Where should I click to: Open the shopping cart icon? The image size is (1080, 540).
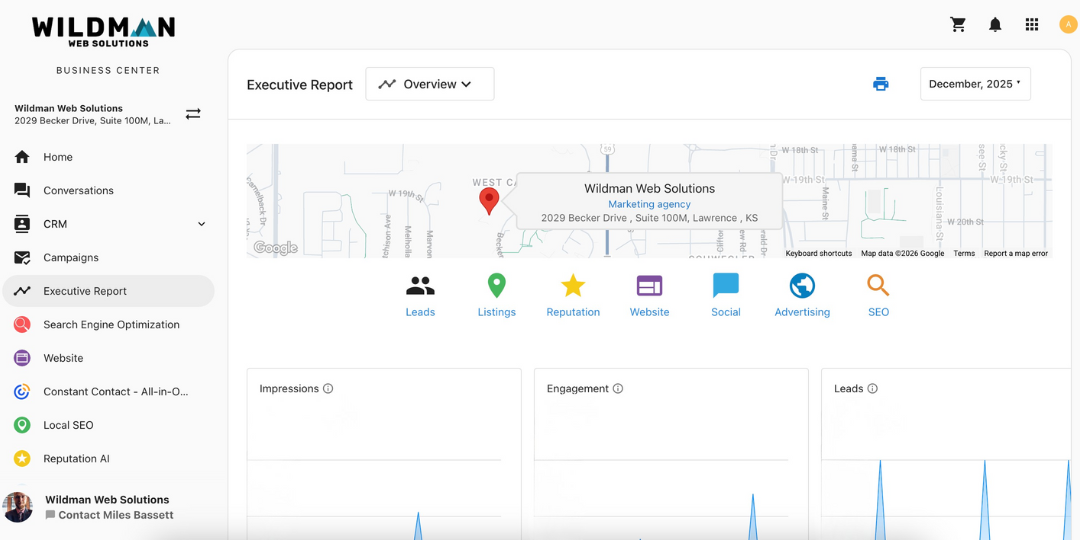tap(958, 25)
